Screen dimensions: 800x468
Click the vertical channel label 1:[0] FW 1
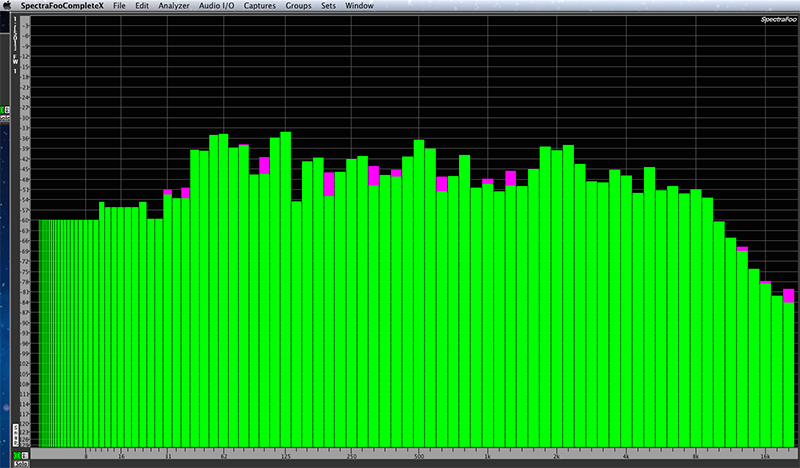tap(15, 43)
